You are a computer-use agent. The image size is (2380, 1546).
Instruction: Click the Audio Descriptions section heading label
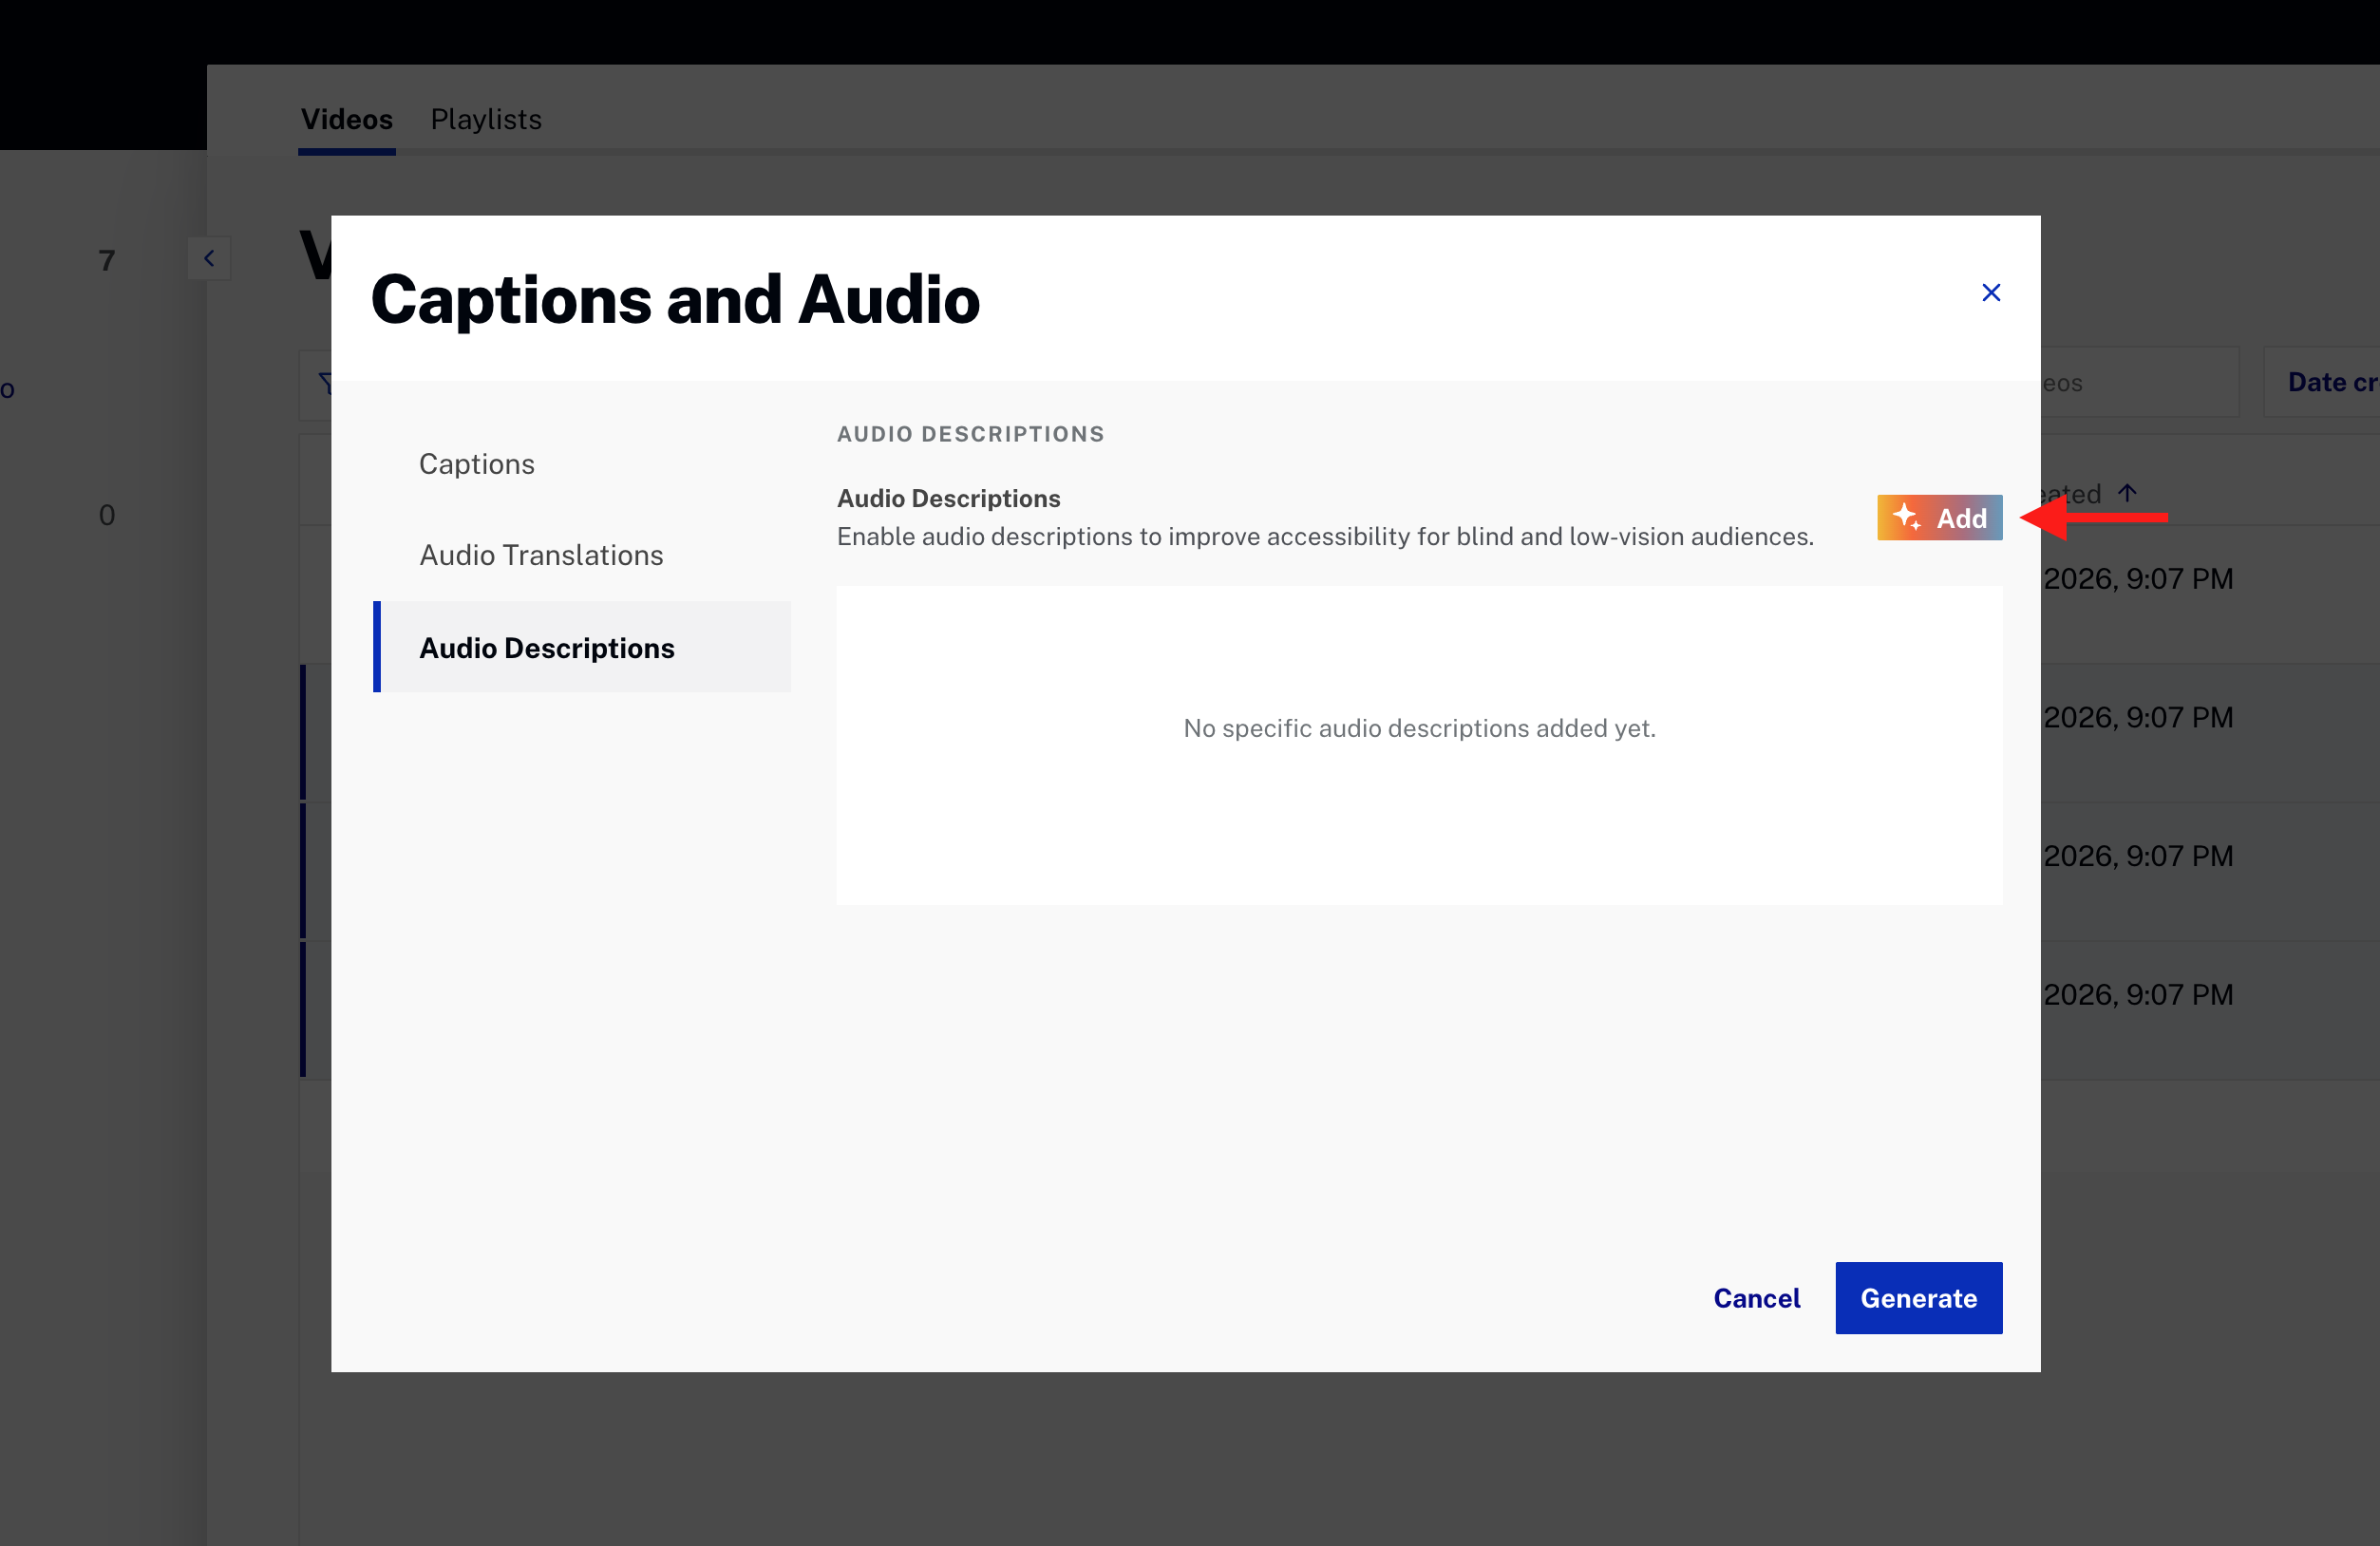click(x=970, y=433)
